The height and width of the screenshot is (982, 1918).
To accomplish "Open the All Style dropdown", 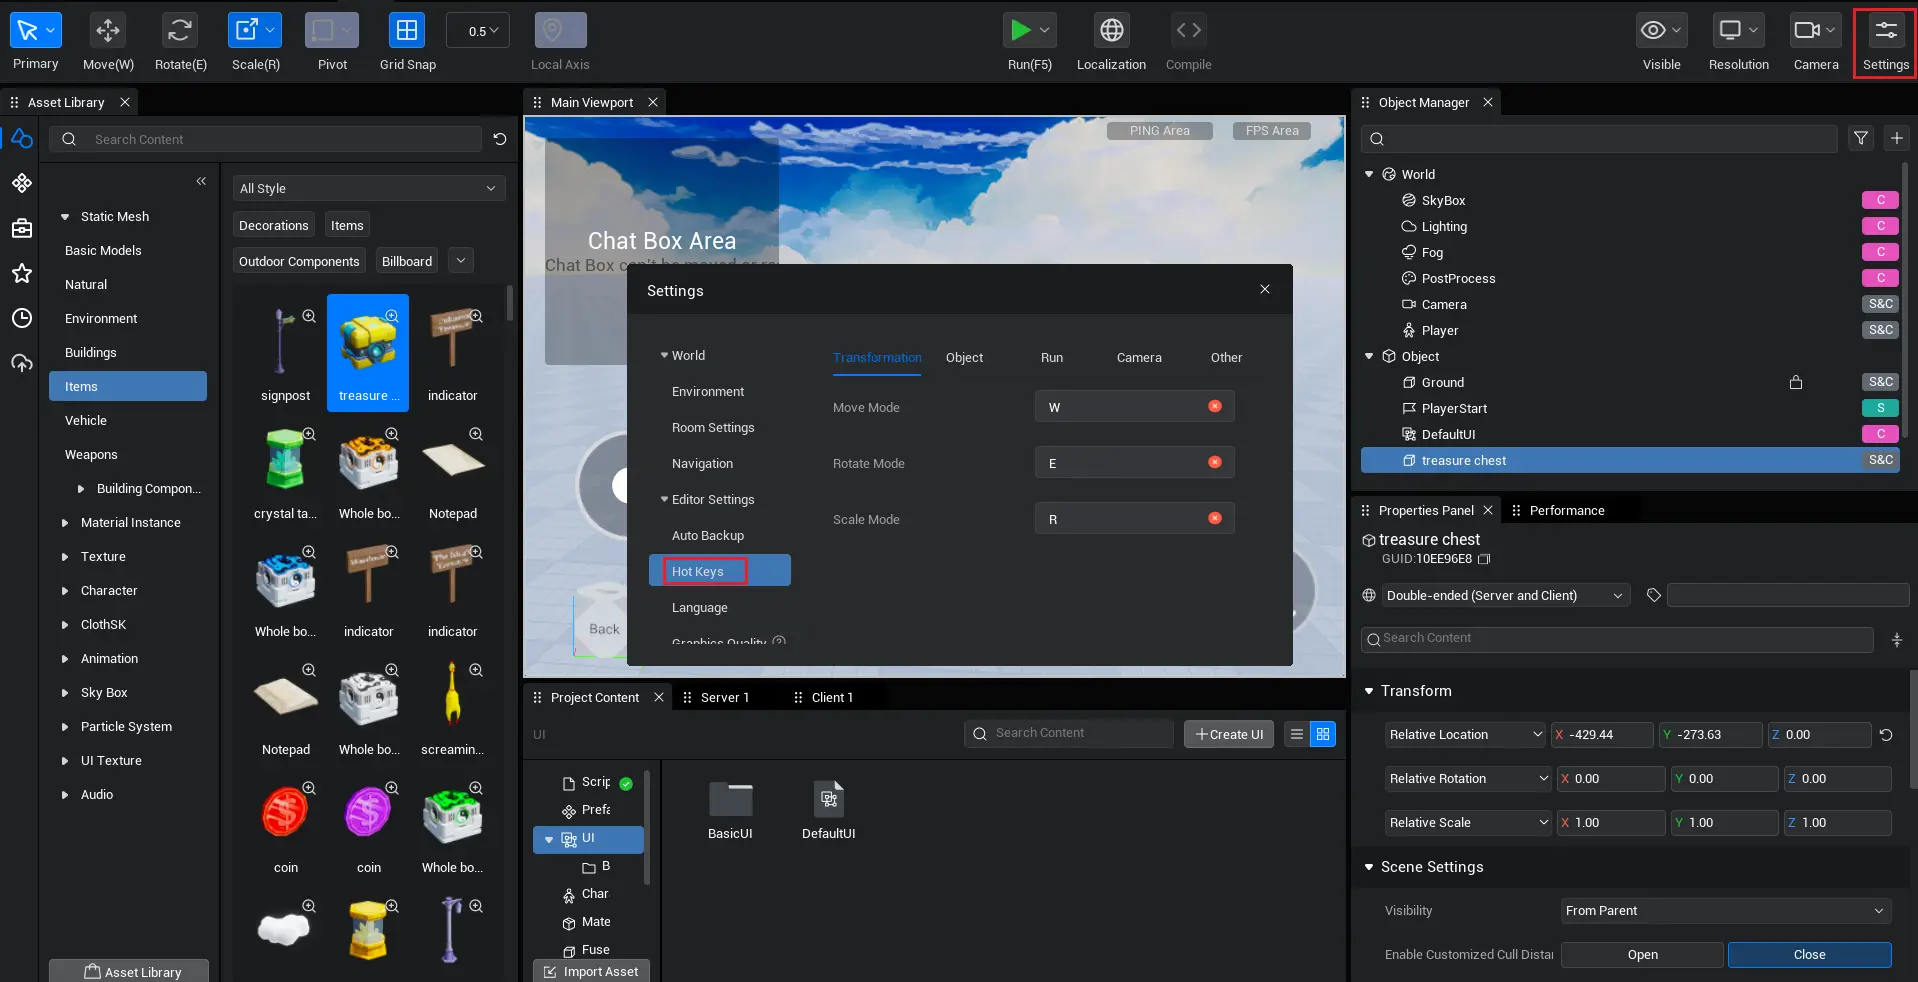I will 369,188.
